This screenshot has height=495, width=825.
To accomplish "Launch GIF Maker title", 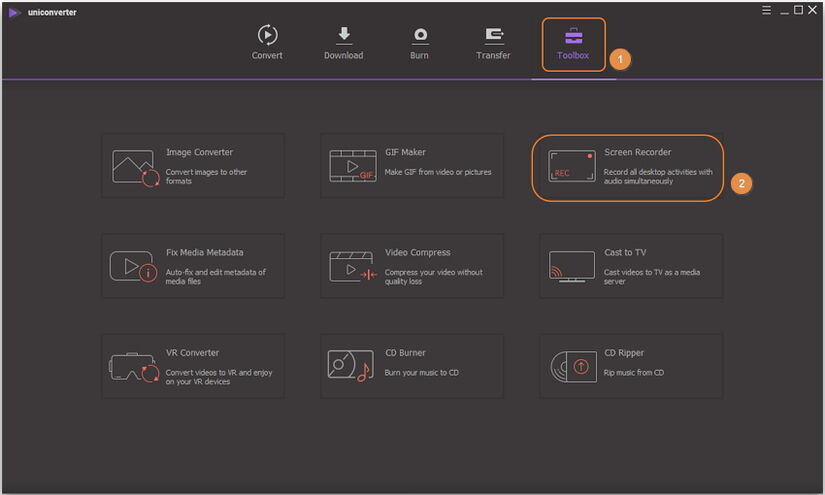I will pyautogui.click(x=405, y=152).
